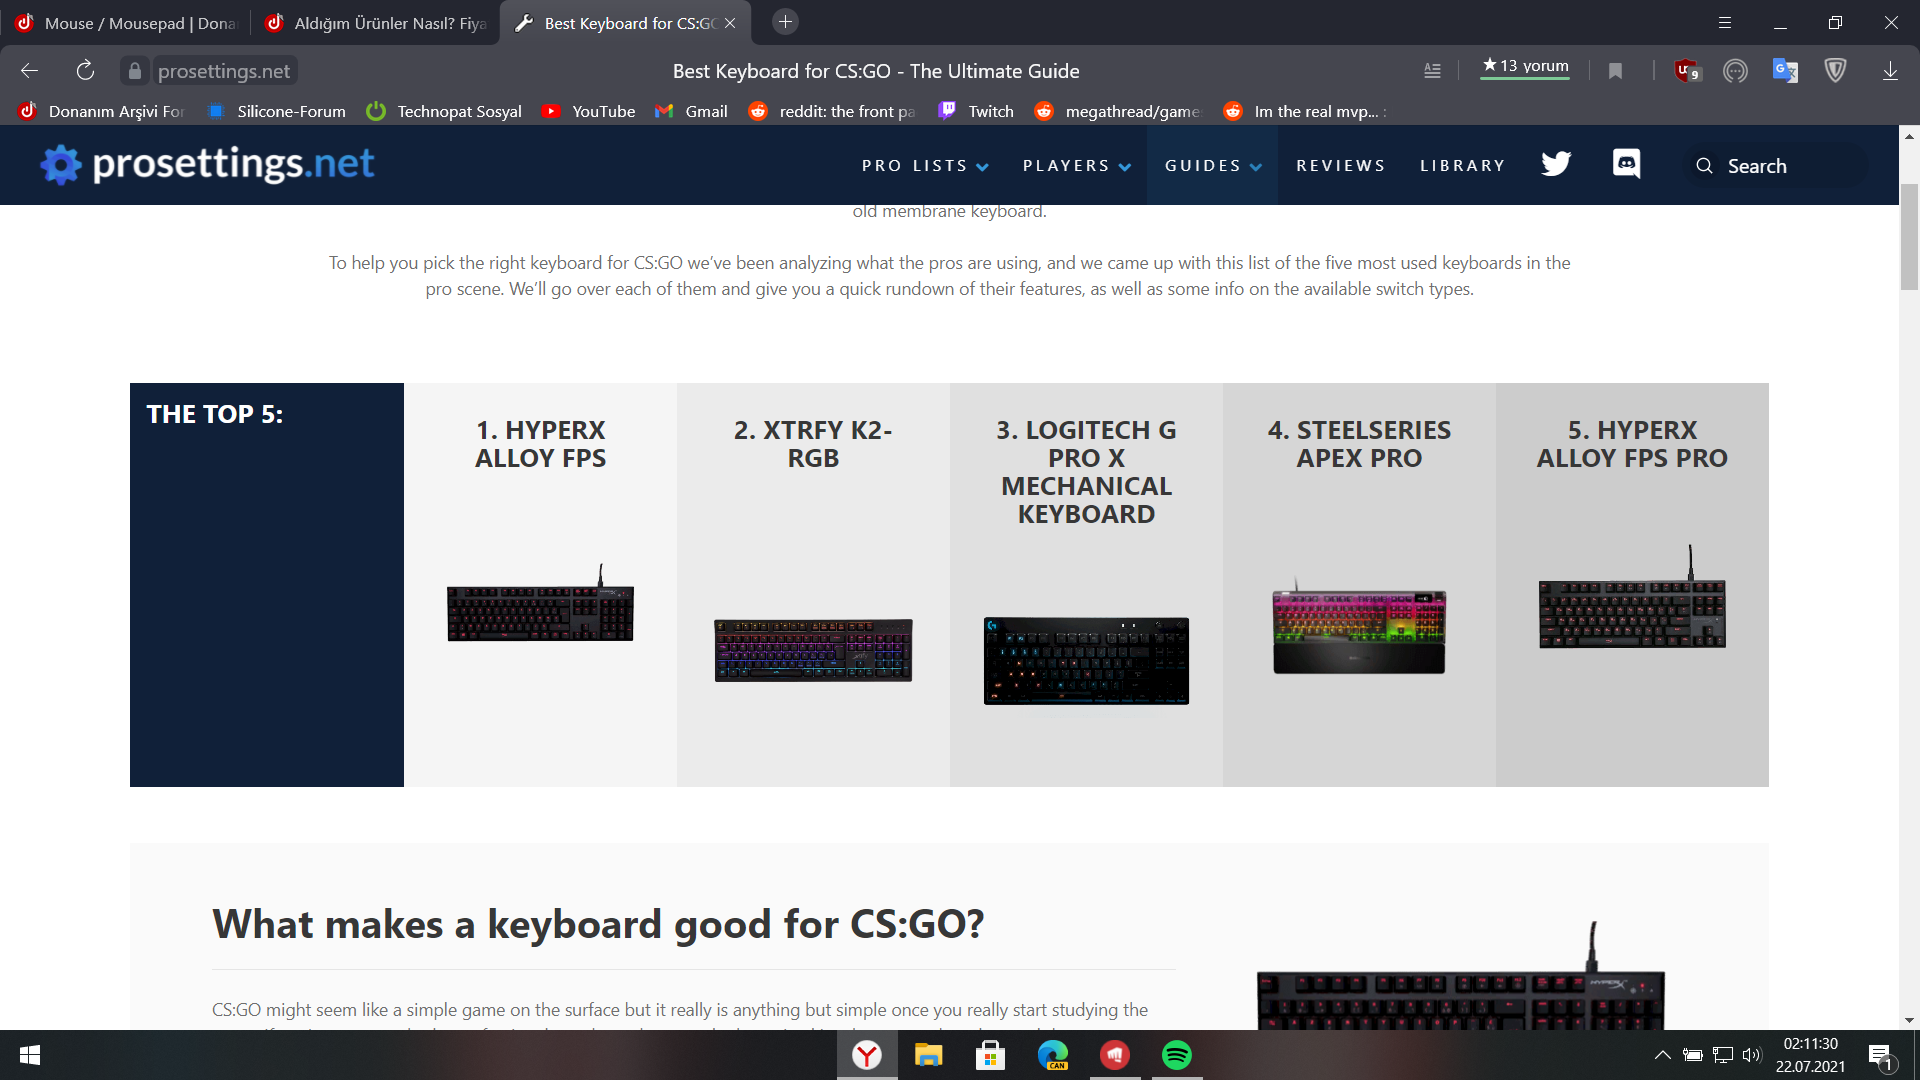This screenshot has height=1080, width=1920.
Task: Expand GUIDES dropdown menu
Action: pos(1213,166)
